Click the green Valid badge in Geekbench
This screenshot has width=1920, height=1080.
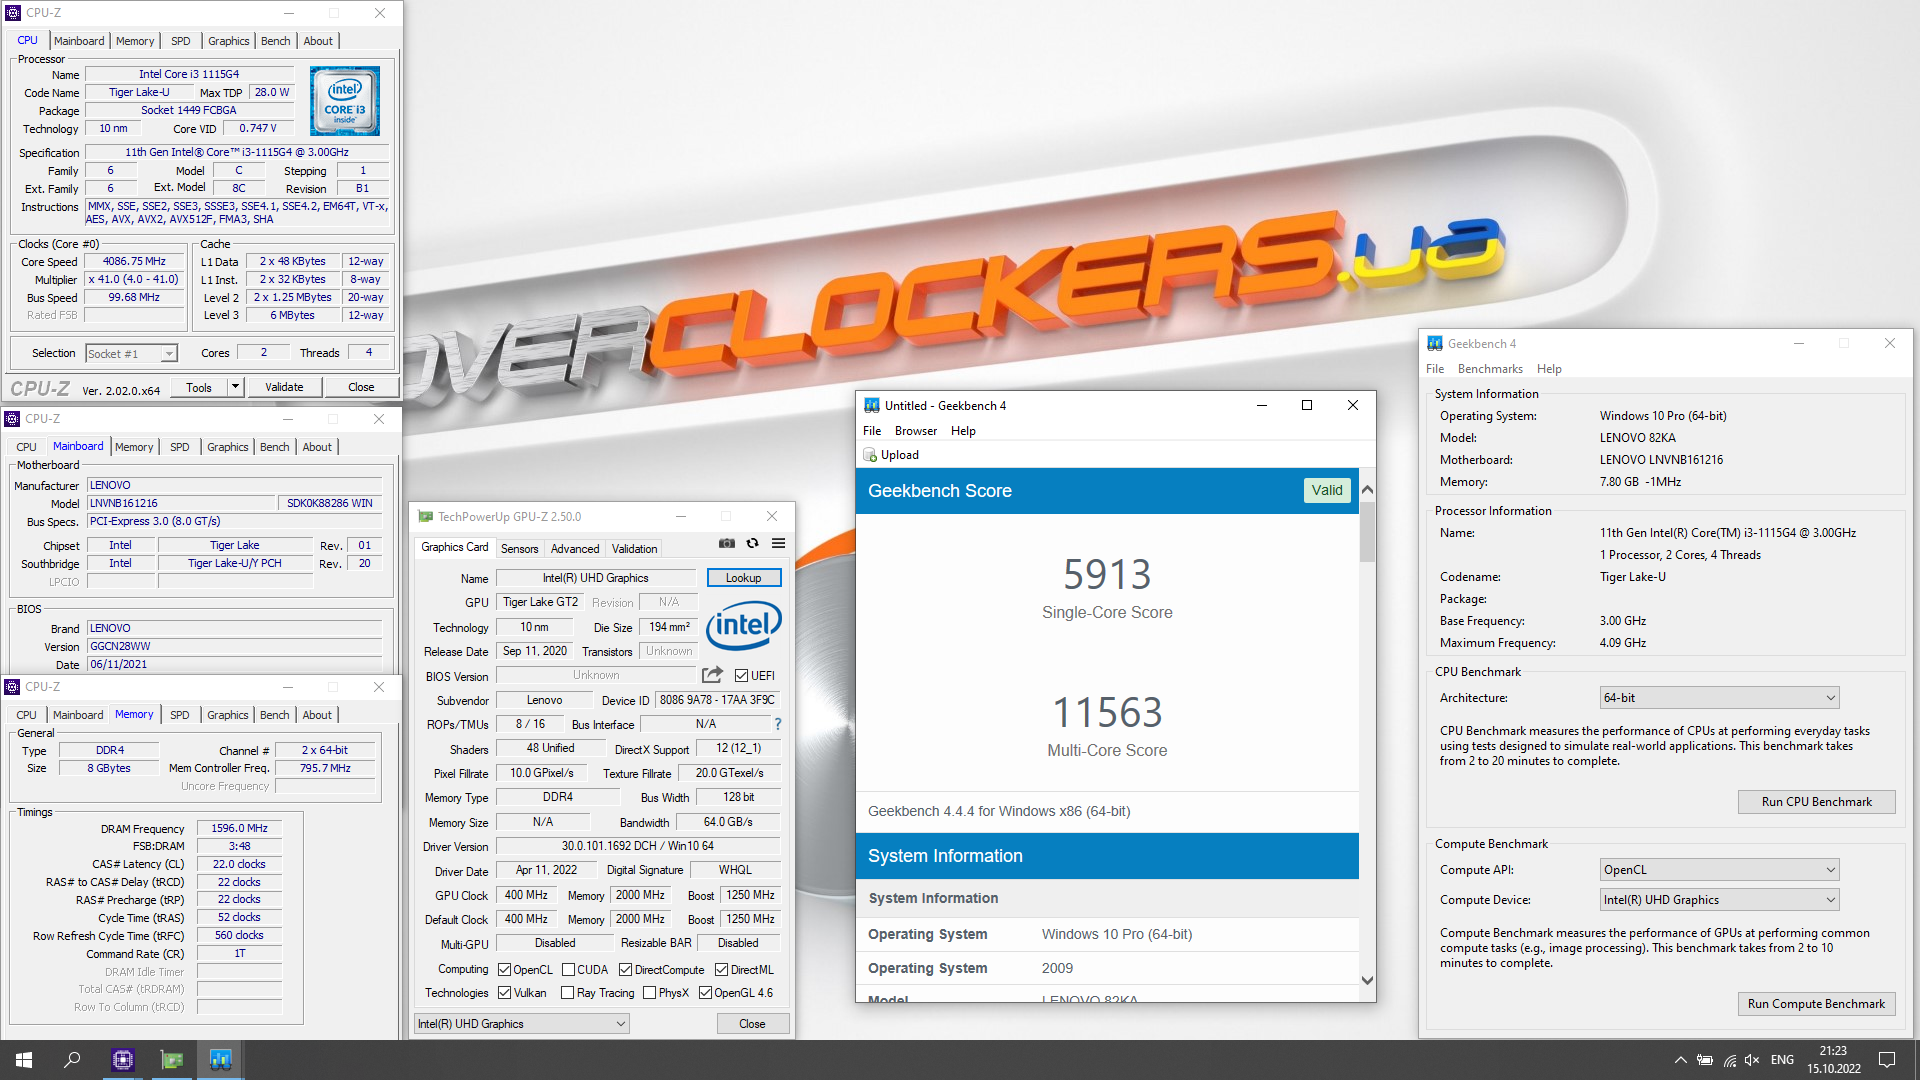tap(1327, 490)
